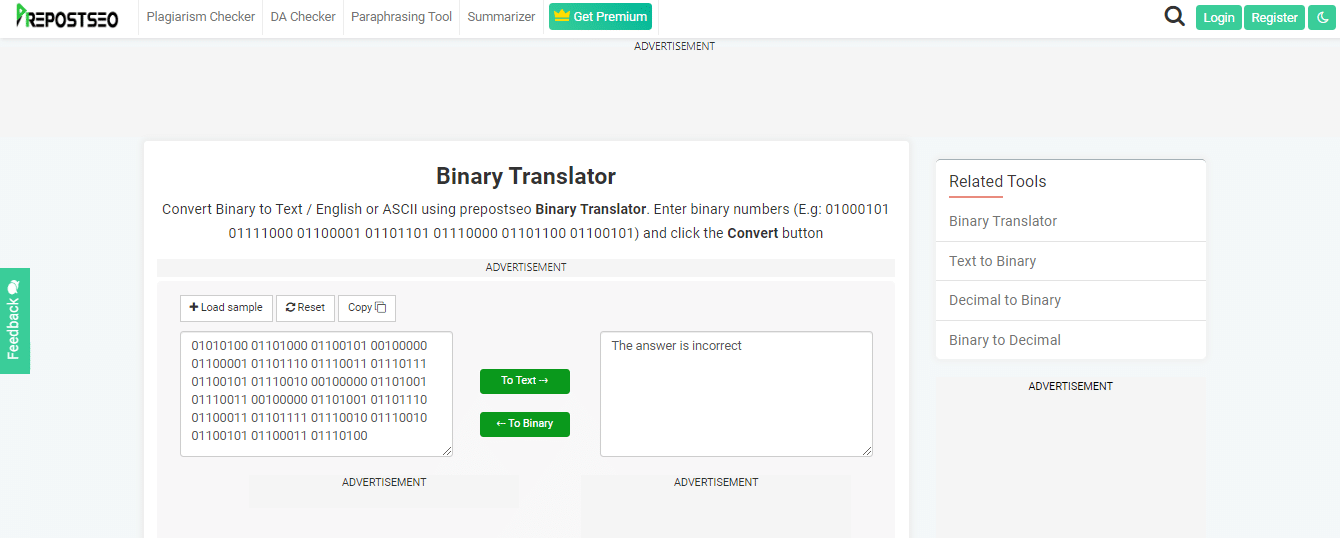
Task: Load sample binary input
Action: click(226, 308)
